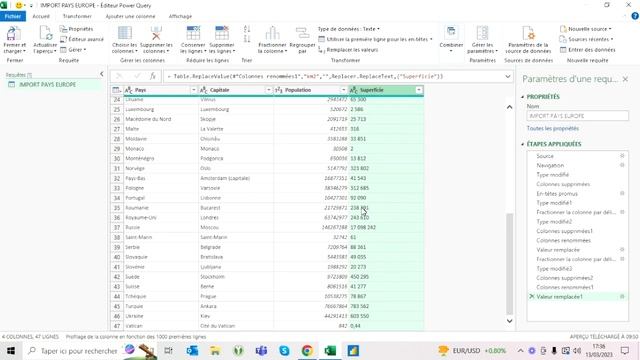The height and width of the screenshot is (360, 640).
Task: Open the Pays column filter dropdown
Action: coord(193,90)
